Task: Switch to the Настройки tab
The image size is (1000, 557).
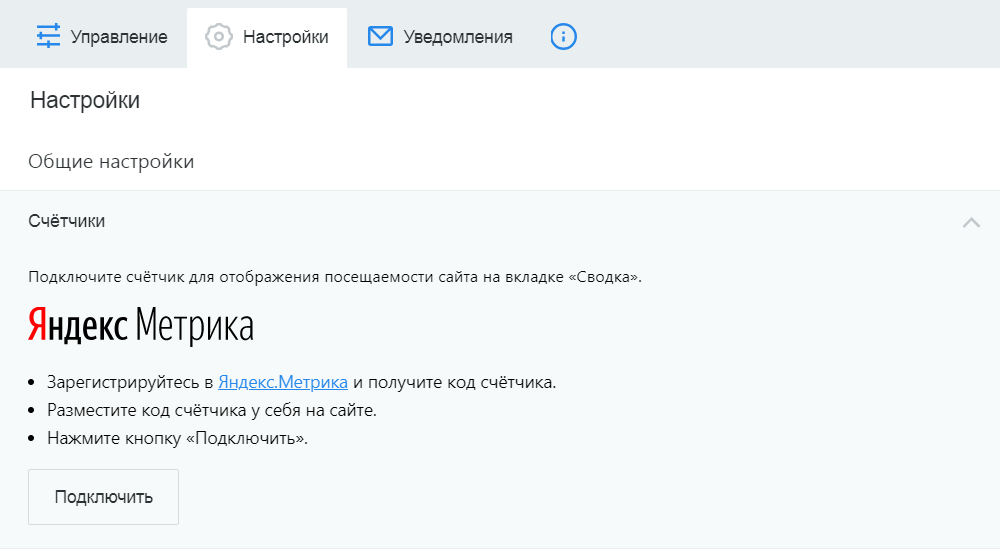Action: (267, 37)
